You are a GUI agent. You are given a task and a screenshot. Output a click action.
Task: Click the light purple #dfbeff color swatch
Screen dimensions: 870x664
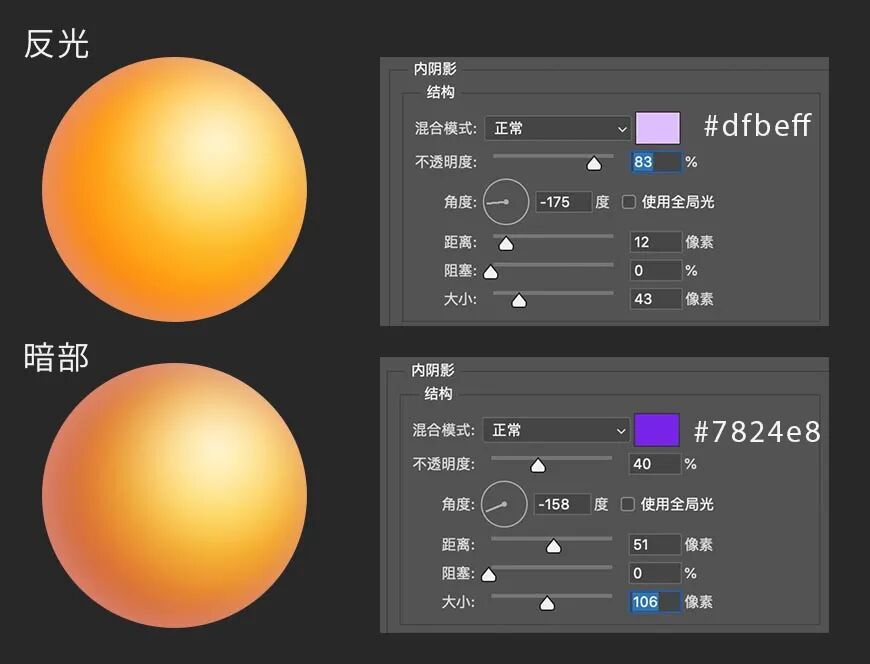point(657,128)
